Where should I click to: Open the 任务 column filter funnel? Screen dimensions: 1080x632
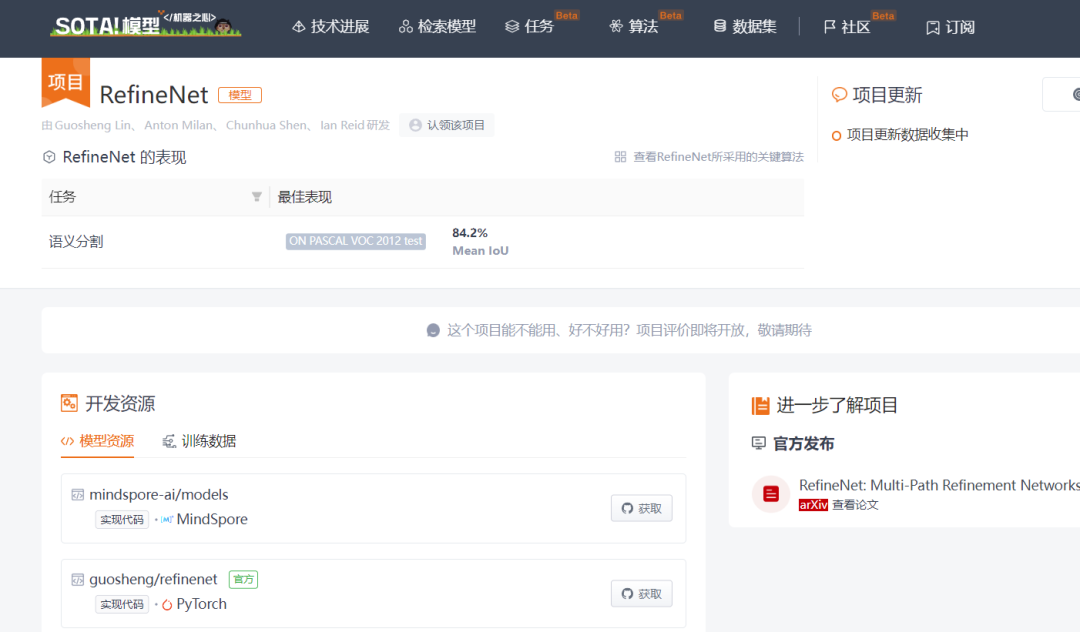[257, 197]
